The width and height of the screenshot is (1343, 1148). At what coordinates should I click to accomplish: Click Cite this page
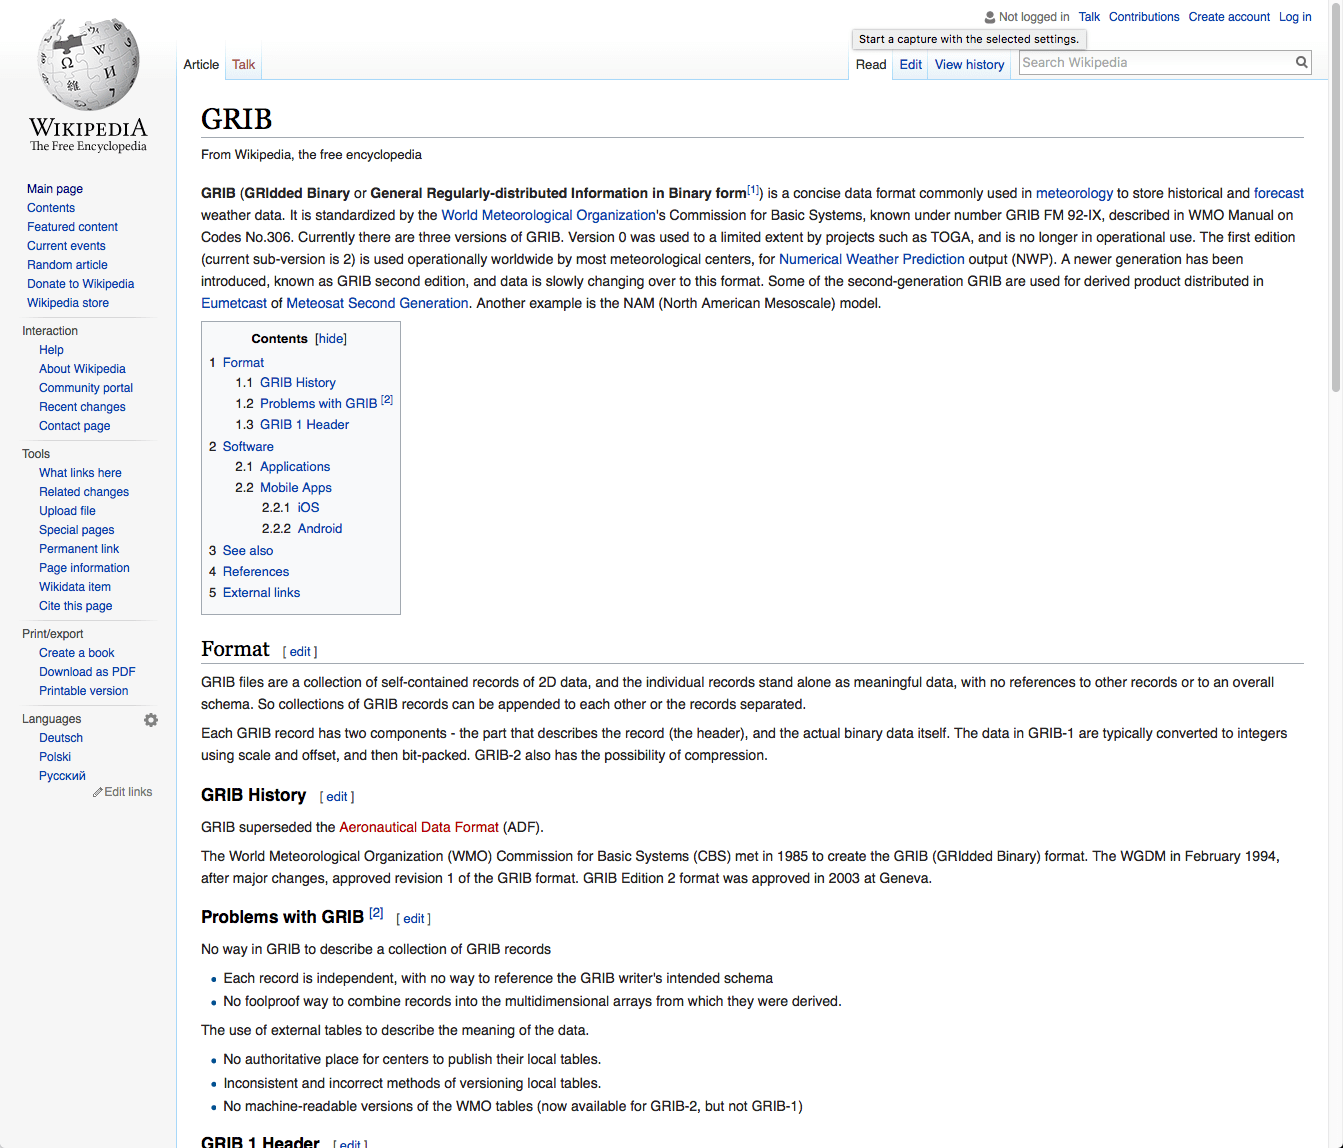(76, 606)
